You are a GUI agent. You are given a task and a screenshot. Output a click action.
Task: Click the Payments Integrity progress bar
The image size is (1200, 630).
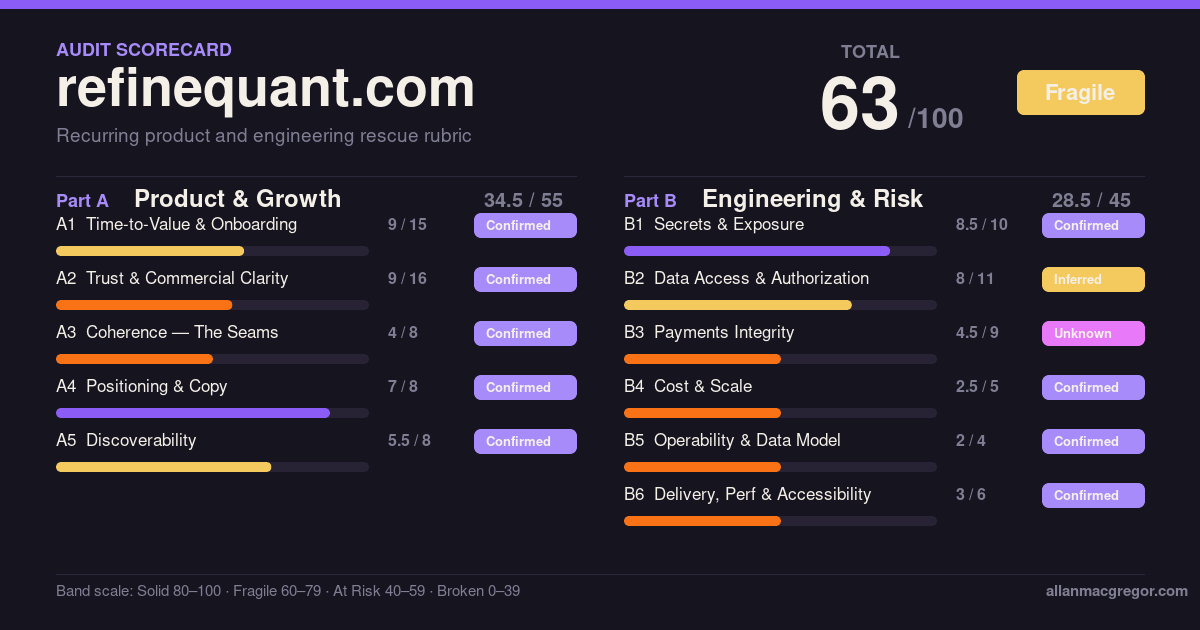[x=780, y=359]
